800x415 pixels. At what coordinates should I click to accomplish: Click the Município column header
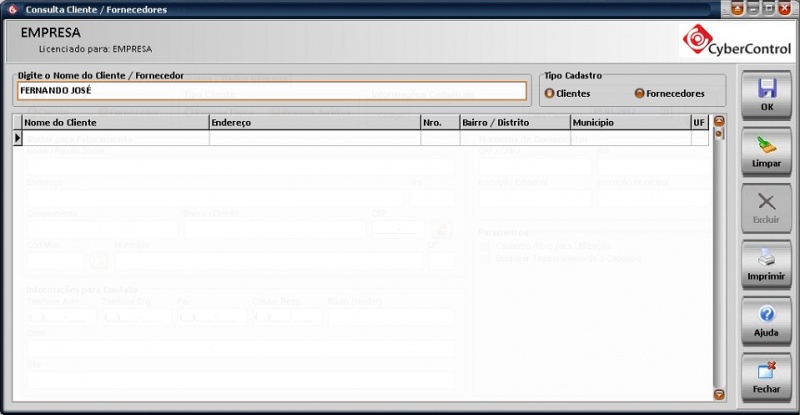pyautogui.click(x=630, y=123)
